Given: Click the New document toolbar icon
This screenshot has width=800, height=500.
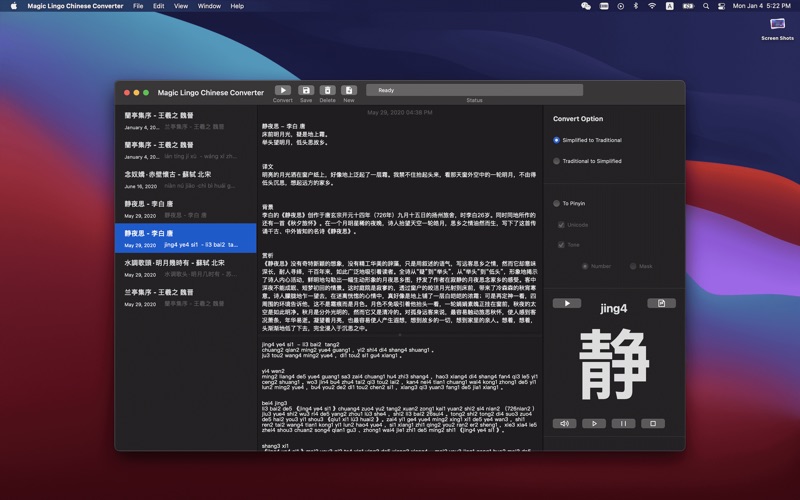Looking at the screenshot, I should (x=349, y=90).
